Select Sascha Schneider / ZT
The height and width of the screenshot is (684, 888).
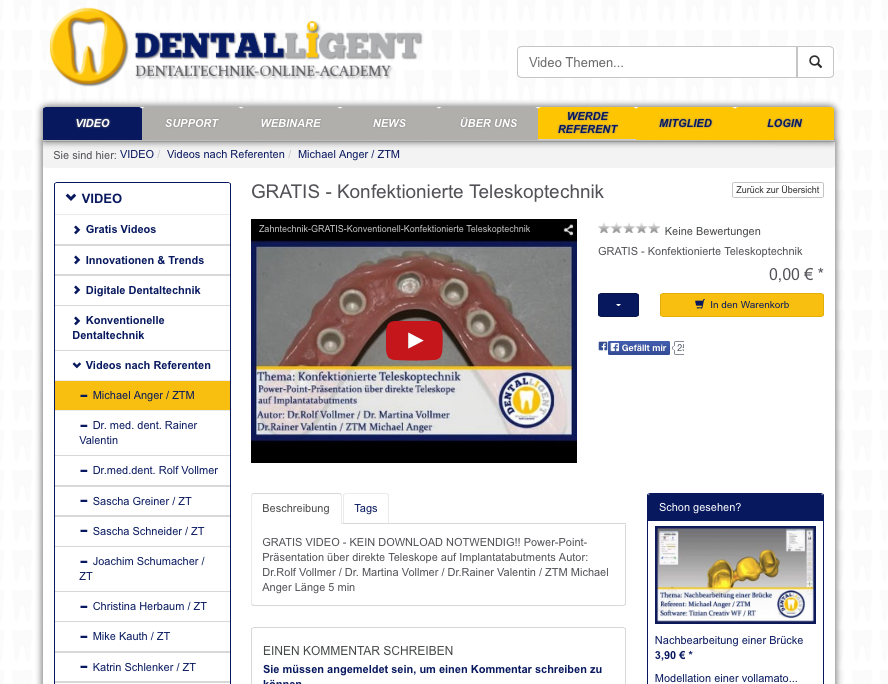(142, 531)
